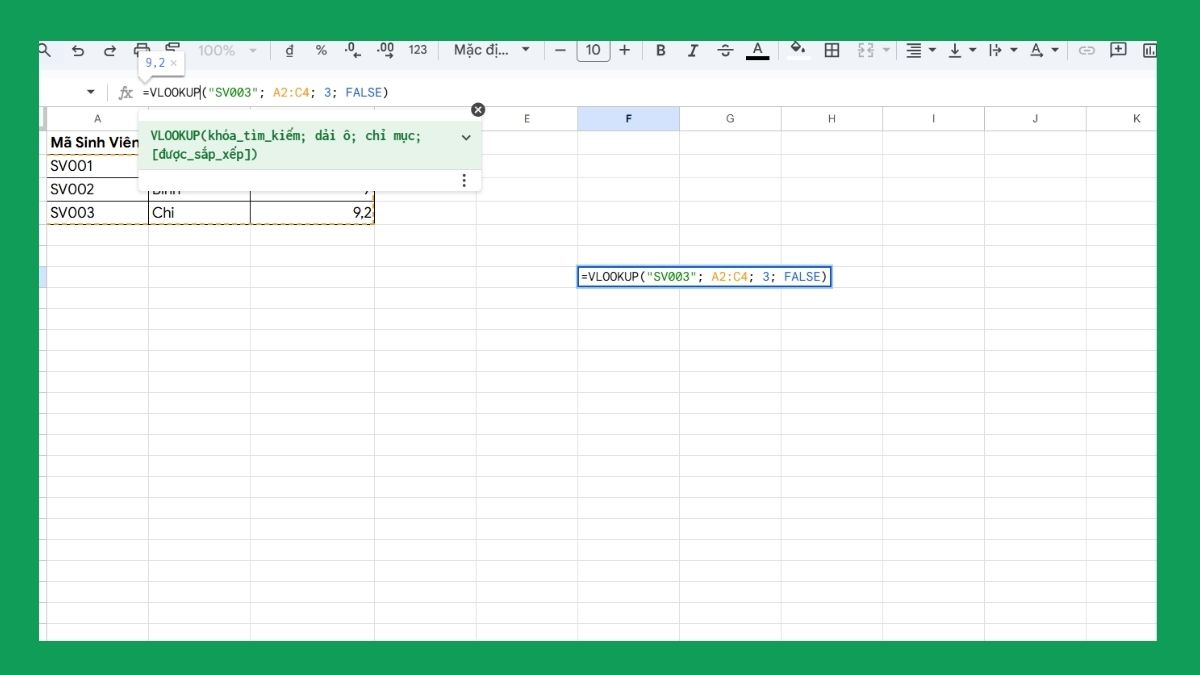Open the VLOOKUP help three-dot menu
1200x675 pixels.
pyautogui.click(x=464, y=180)
